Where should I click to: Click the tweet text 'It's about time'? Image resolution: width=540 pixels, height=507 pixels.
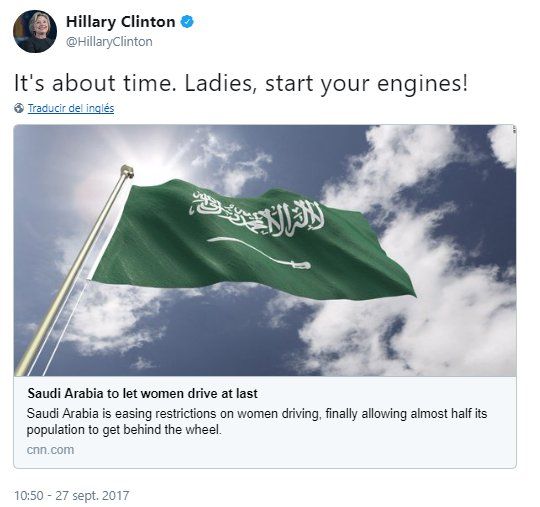(x=95, y=83)
